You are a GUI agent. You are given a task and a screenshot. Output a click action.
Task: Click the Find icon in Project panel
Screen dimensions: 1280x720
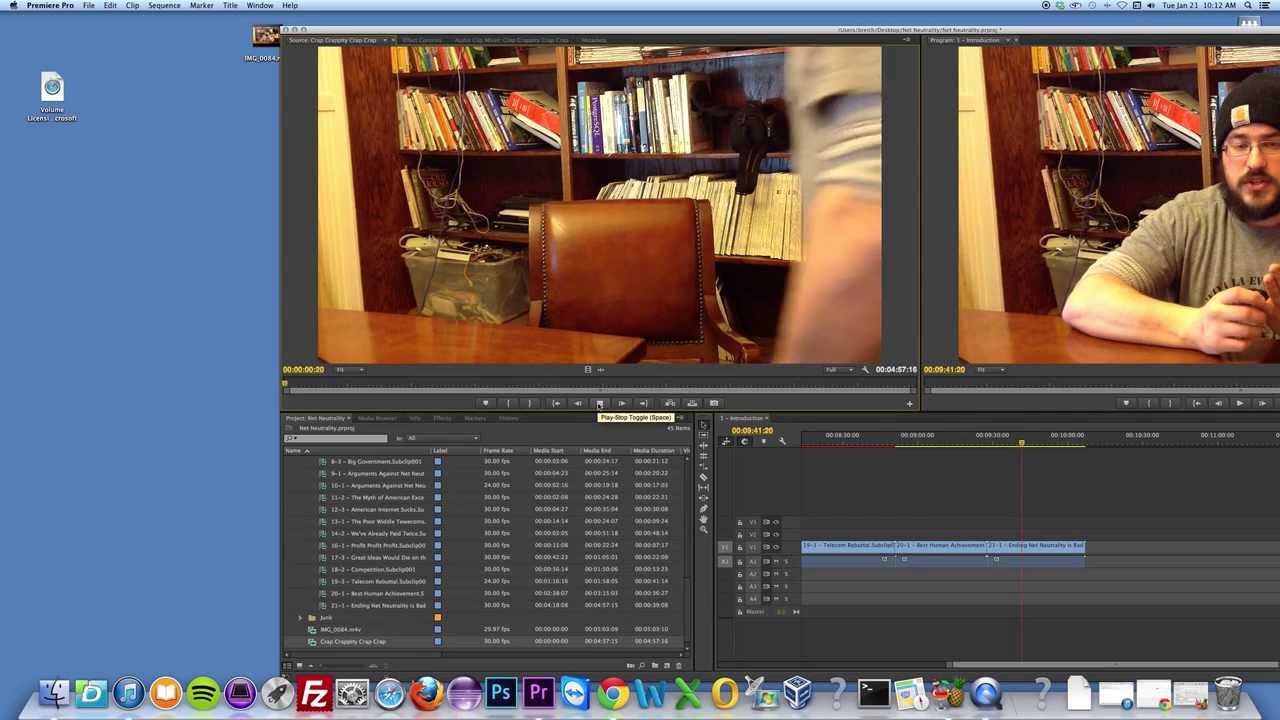[x=642, y=666]
